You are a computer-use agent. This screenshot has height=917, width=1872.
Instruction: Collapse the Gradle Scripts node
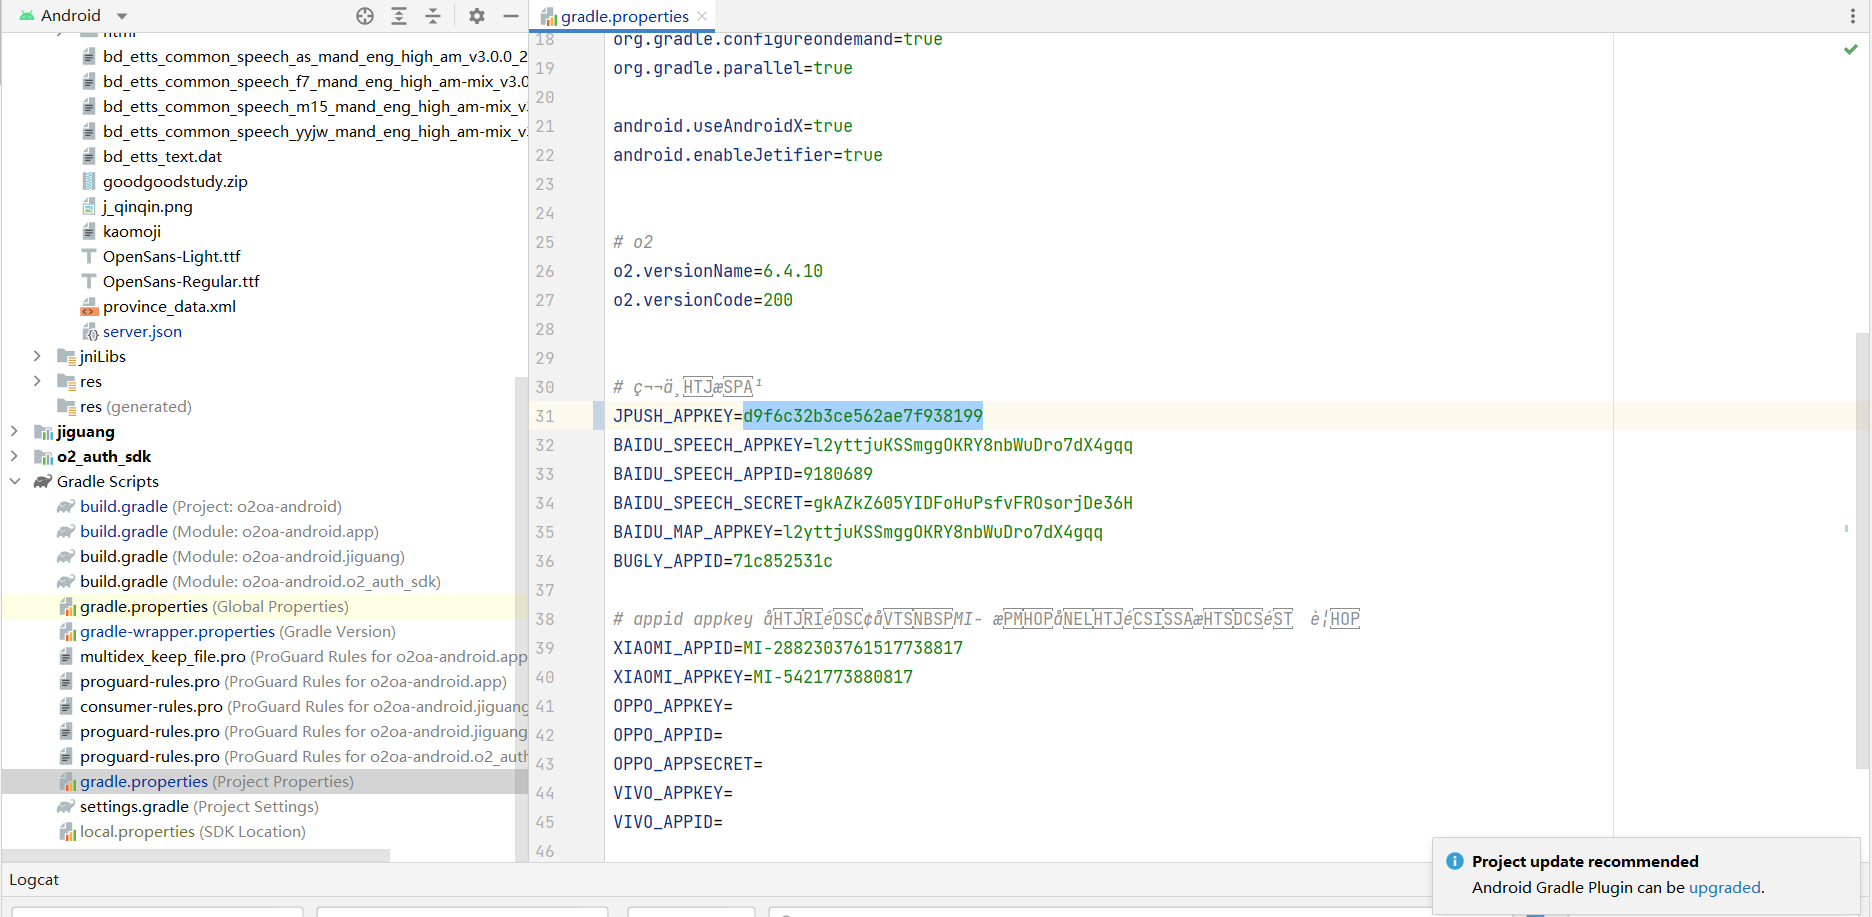pos(14,481)
